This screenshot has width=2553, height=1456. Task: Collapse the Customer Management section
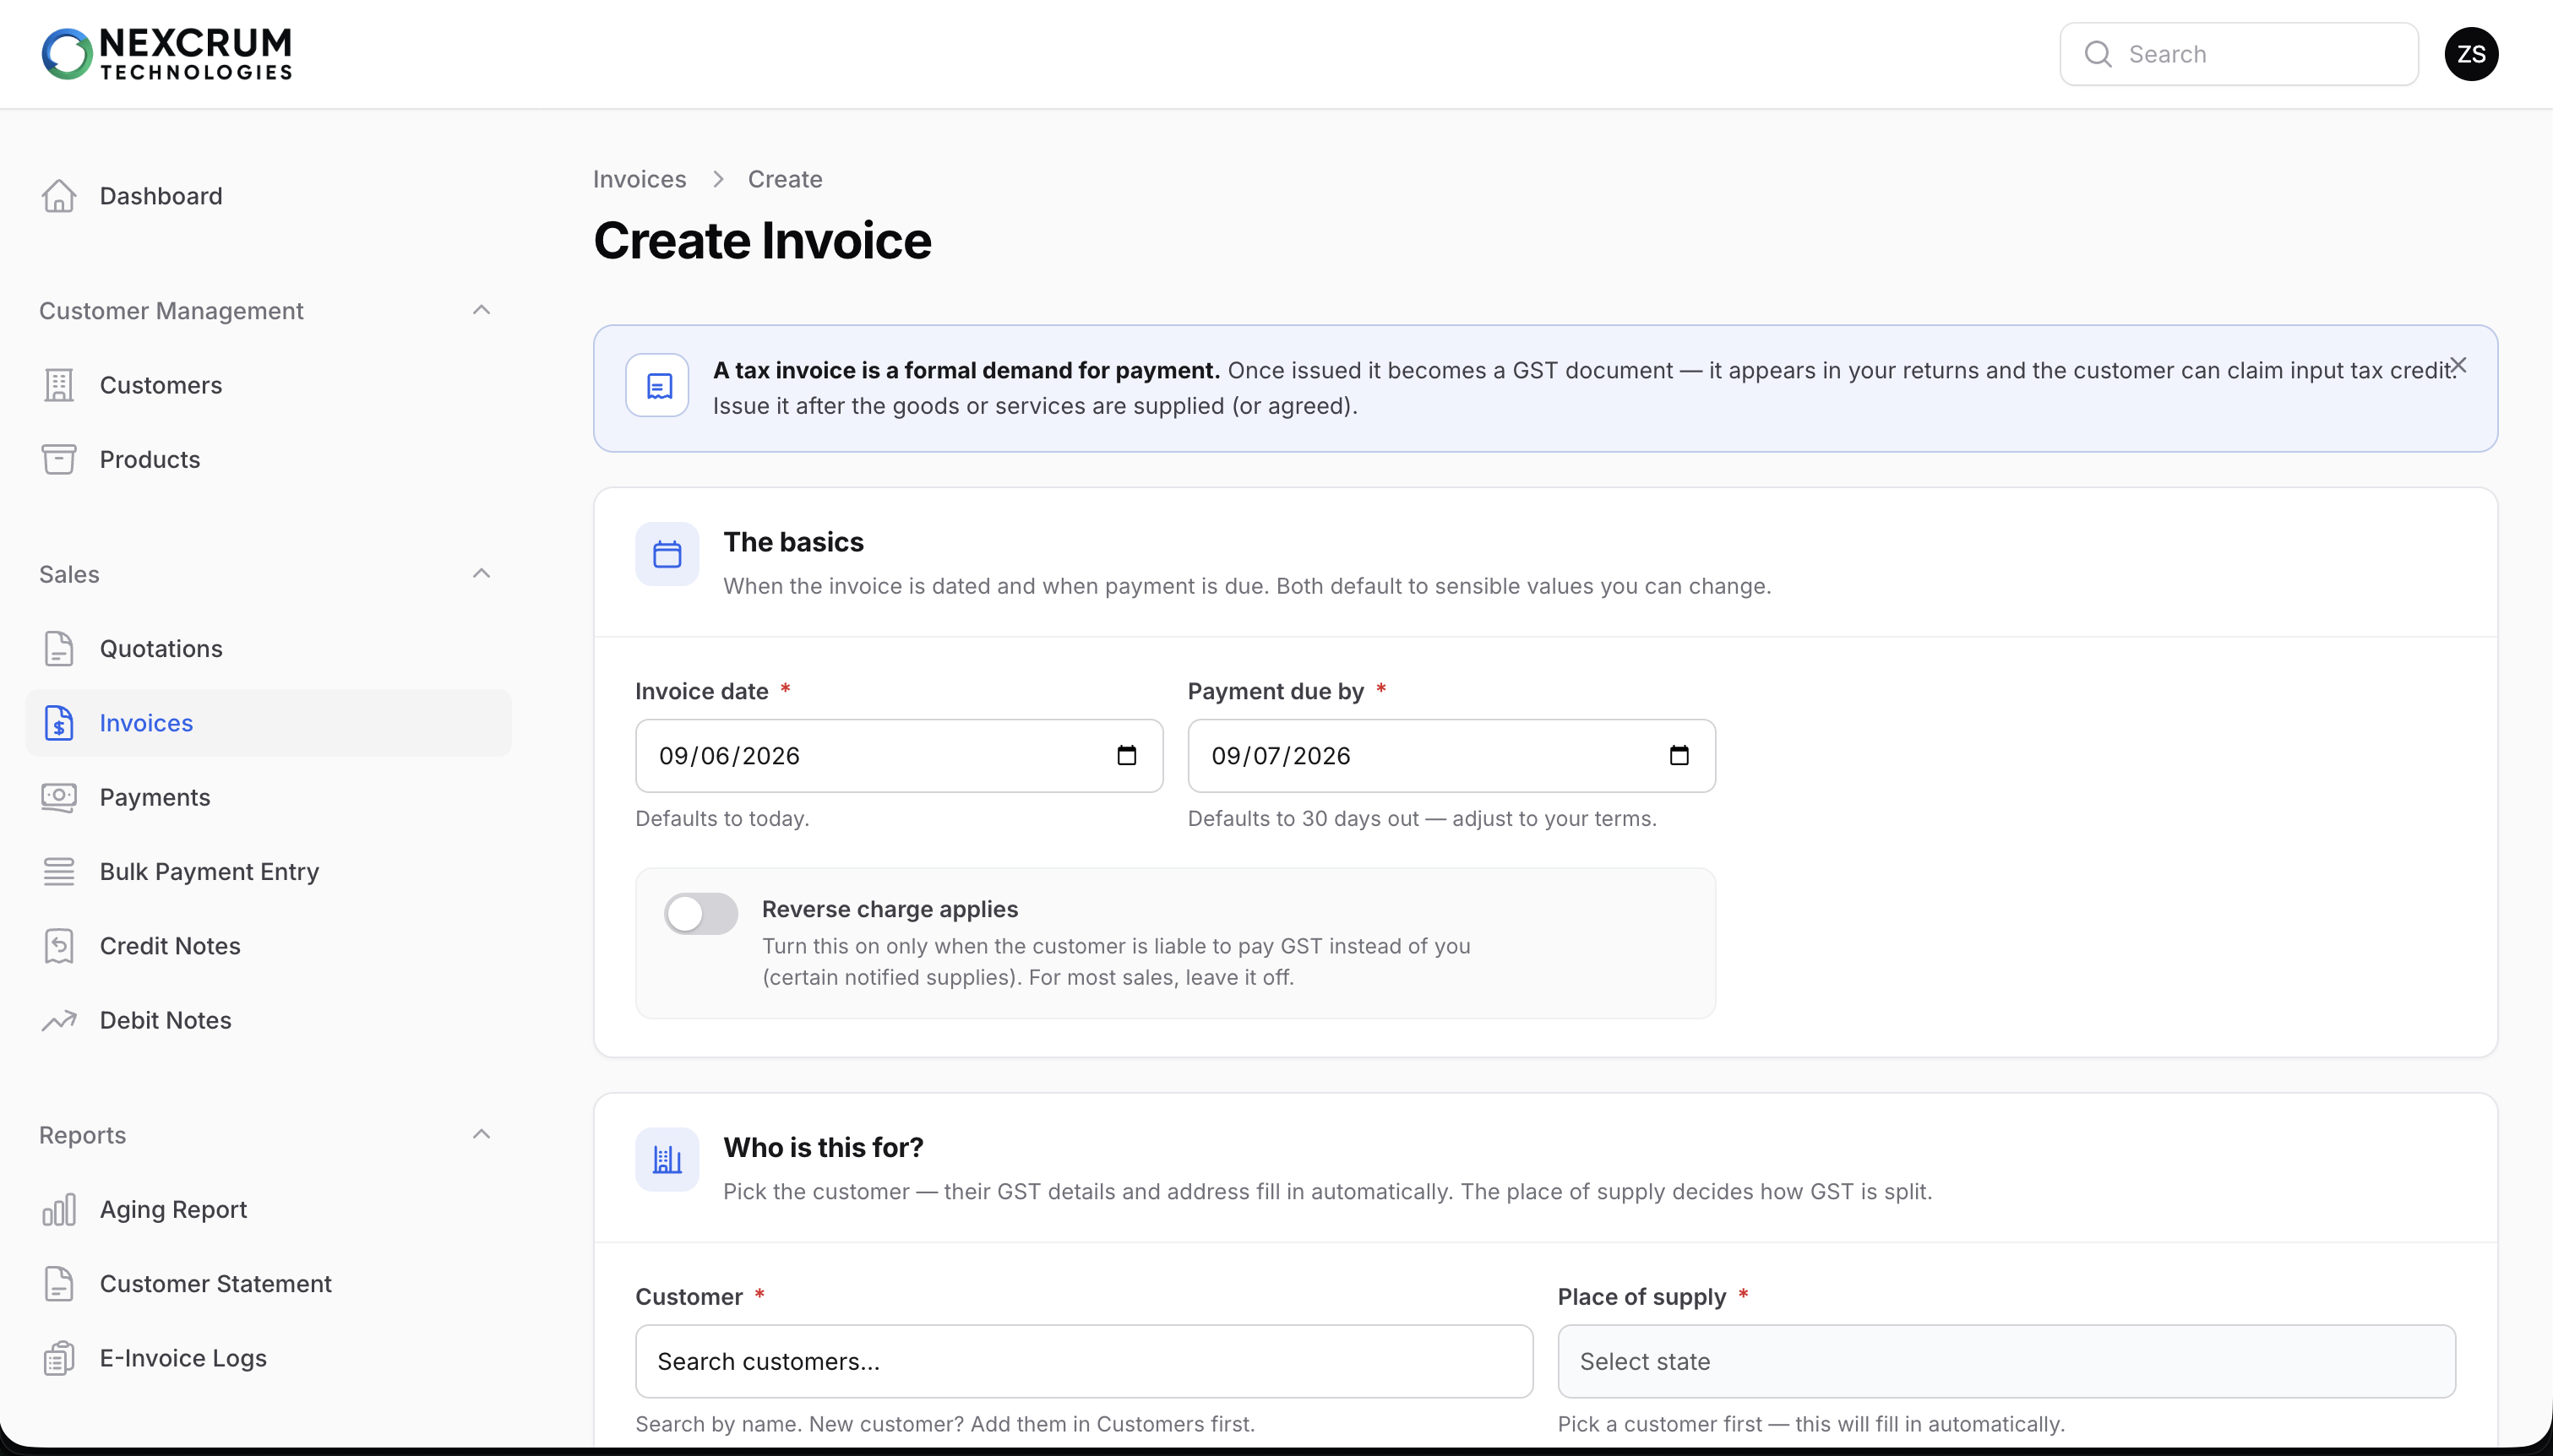(x=481, y=310)
